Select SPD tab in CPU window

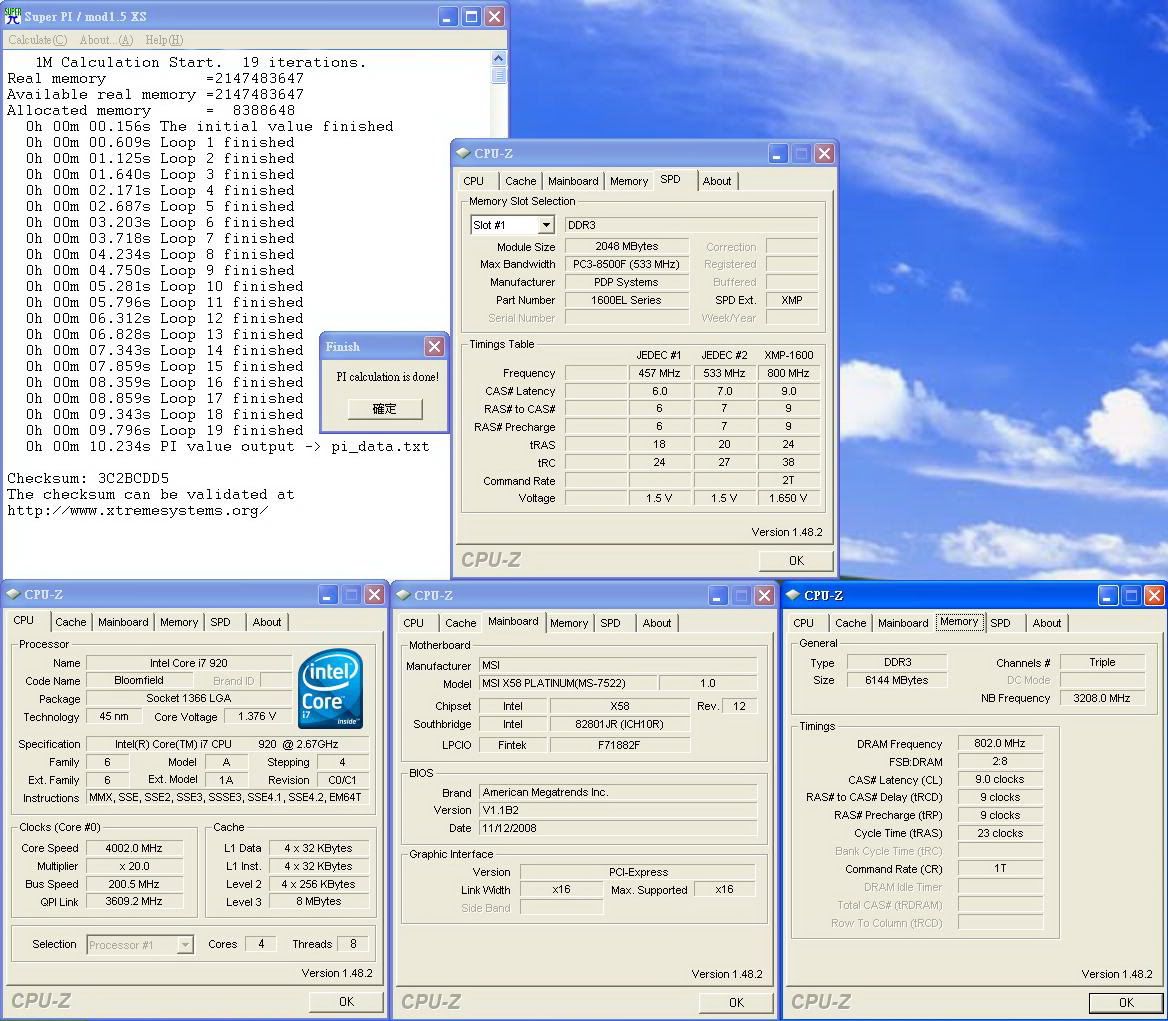(x=220, y=622)
